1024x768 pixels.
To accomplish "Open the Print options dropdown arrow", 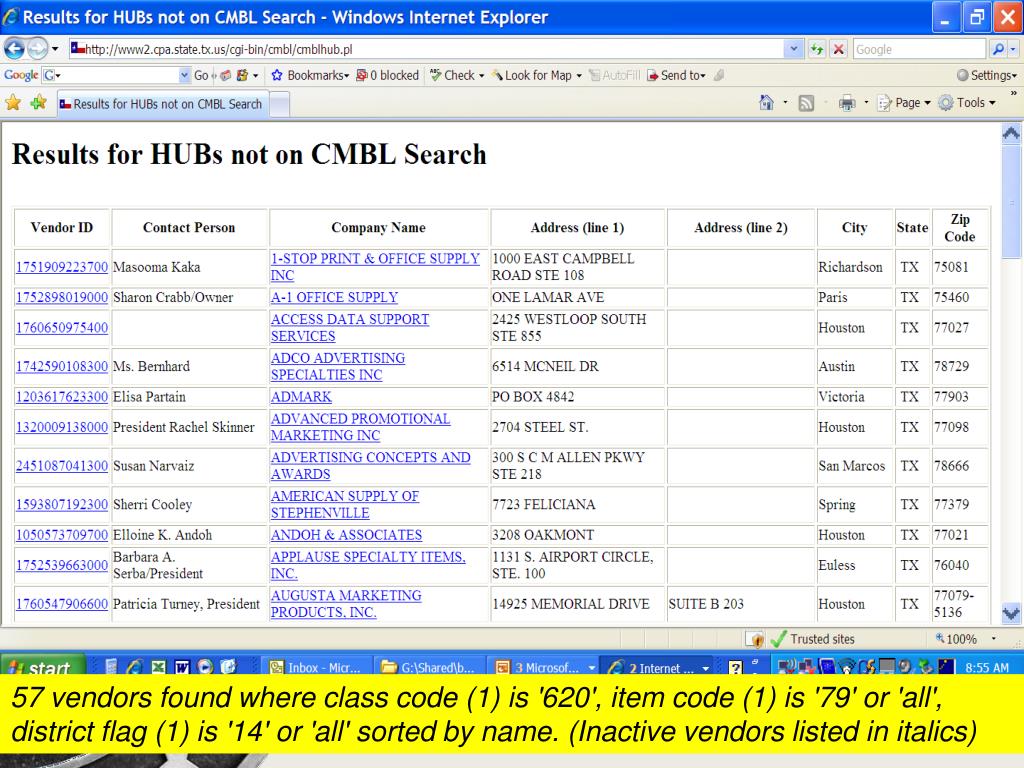I will pos(866,103).
